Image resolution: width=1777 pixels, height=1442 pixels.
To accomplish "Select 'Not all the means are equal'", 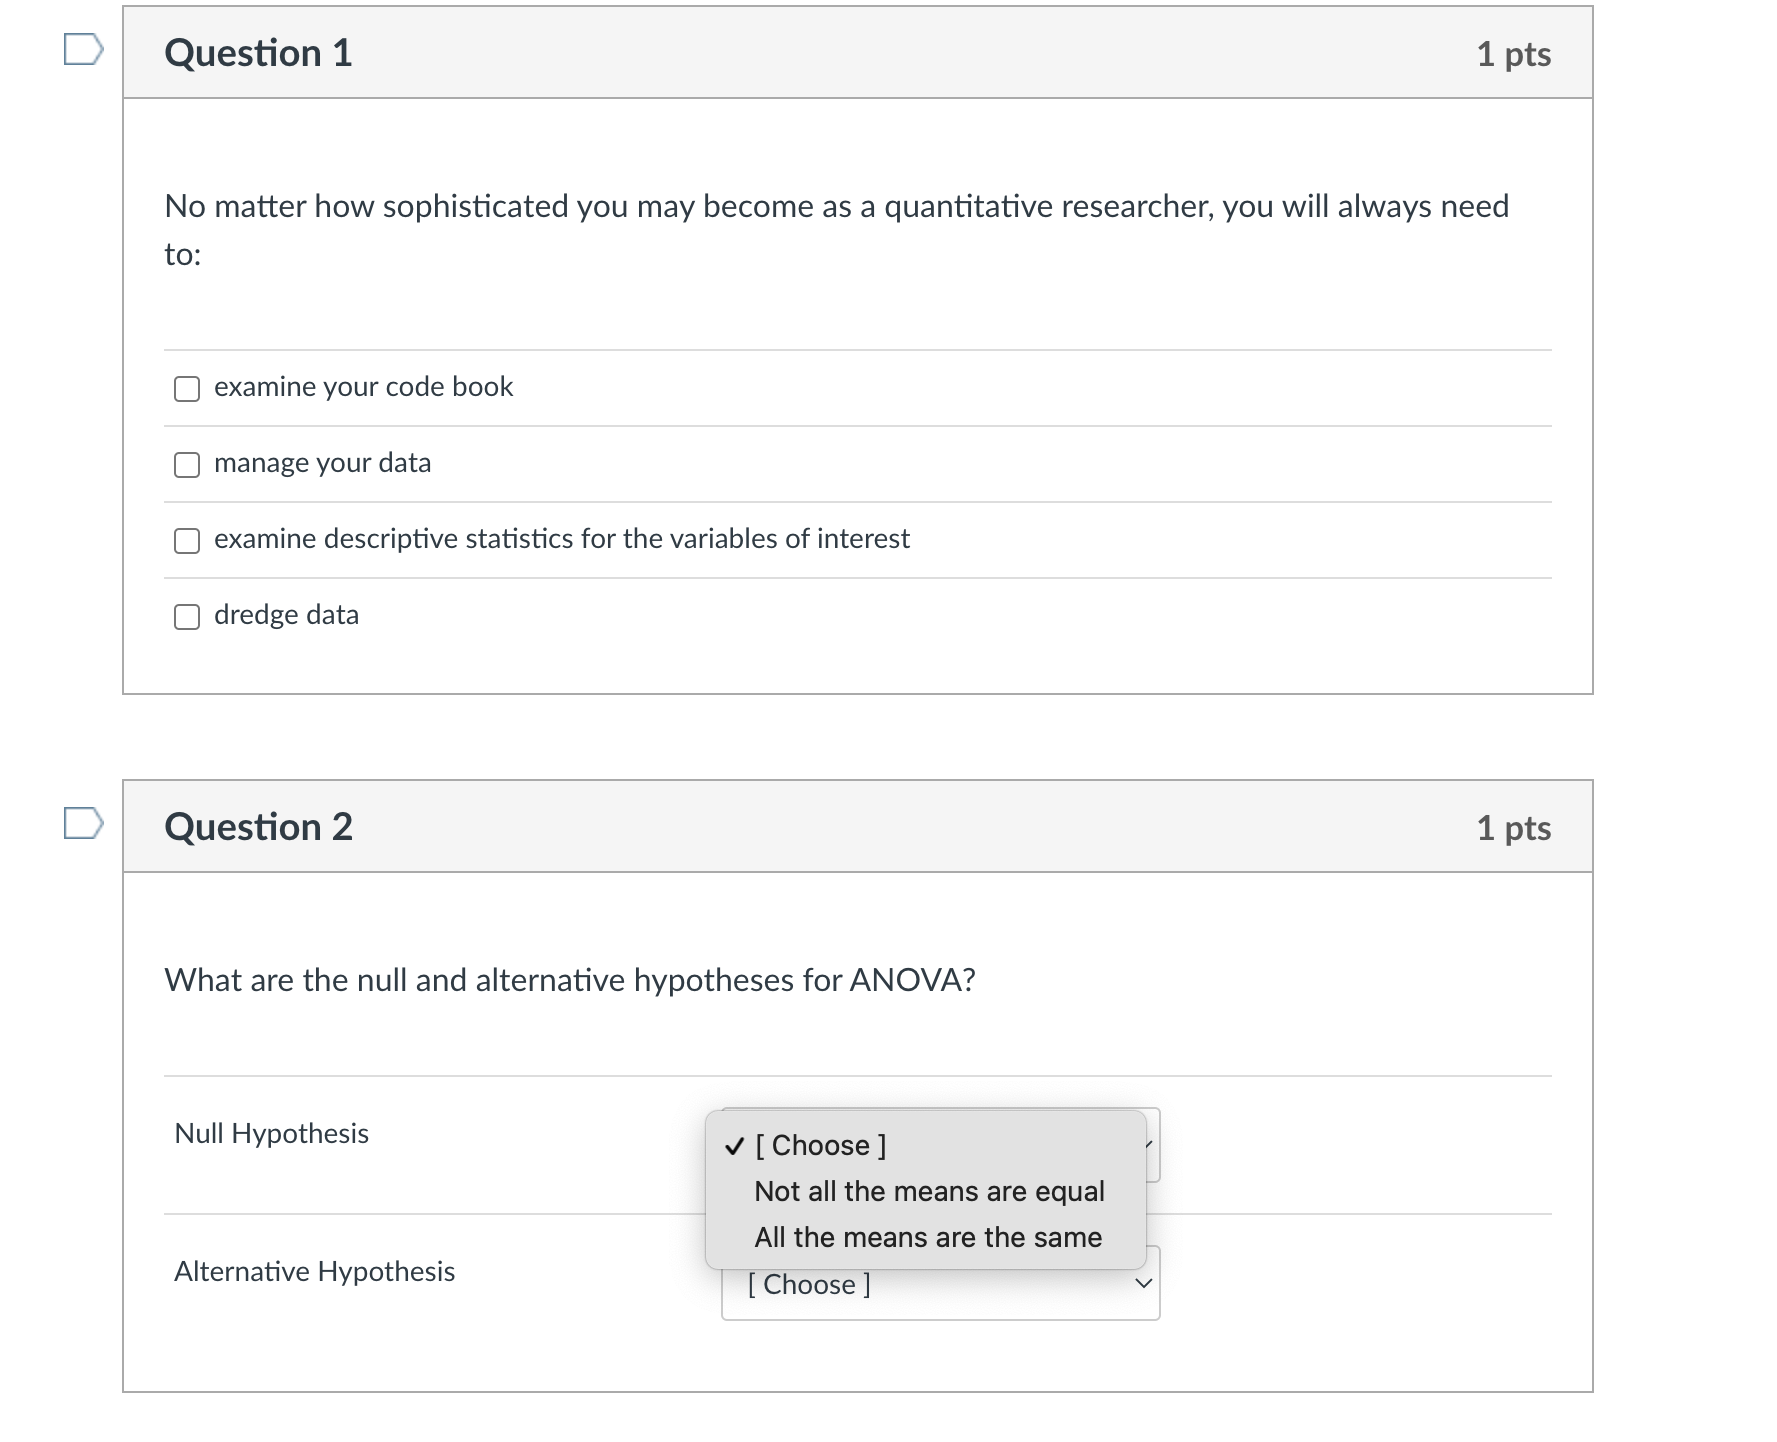I will [x=929, y=1192].
